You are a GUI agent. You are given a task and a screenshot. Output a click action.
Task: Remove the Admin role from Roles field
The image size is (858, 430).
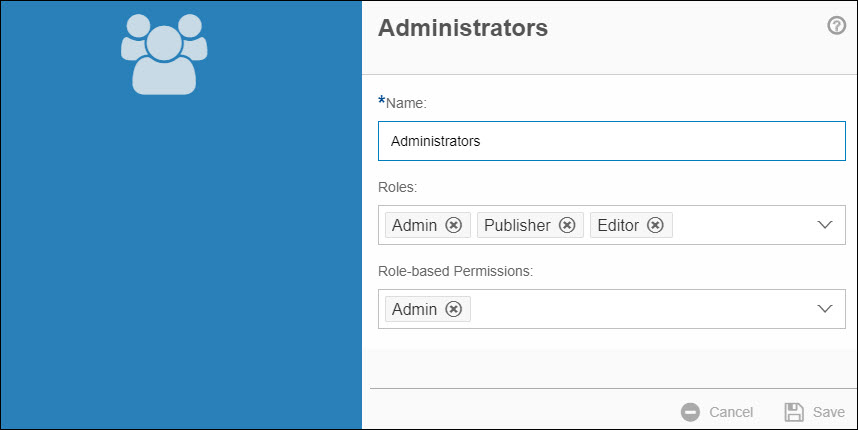coord(453,225)
